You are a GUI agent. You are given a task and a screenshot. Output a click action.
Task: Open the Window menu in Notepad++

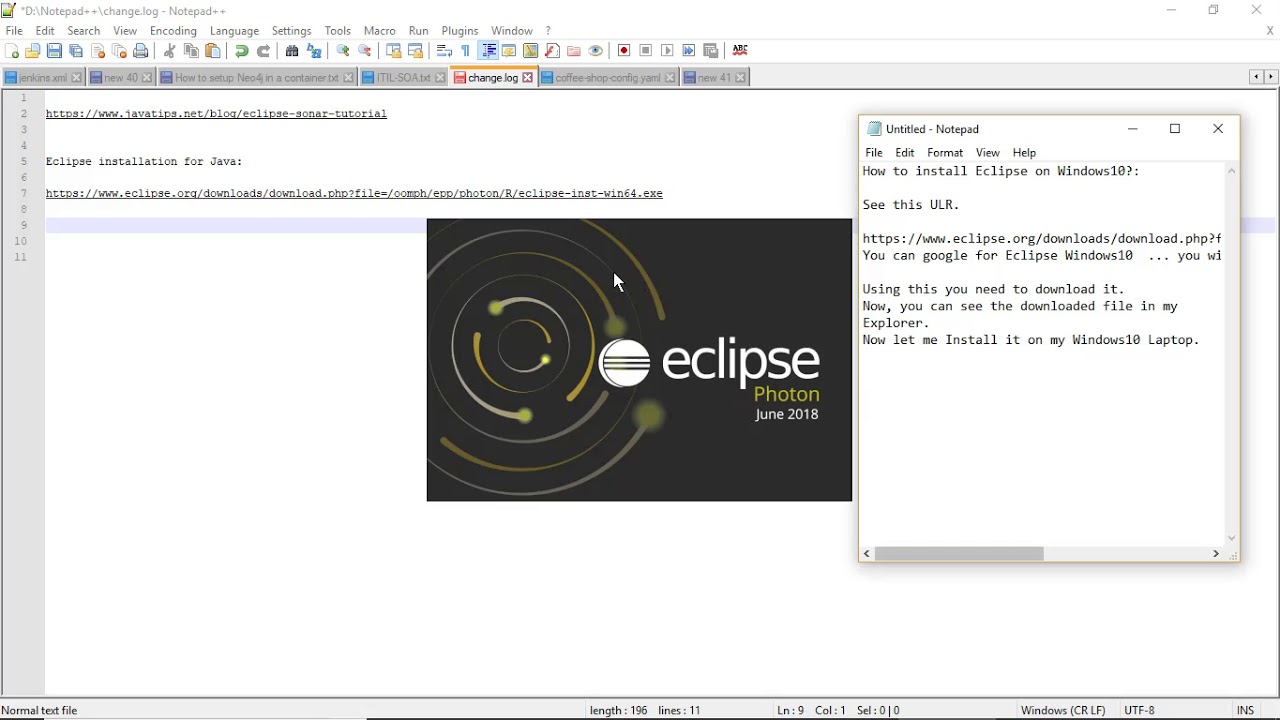point(512,31)
